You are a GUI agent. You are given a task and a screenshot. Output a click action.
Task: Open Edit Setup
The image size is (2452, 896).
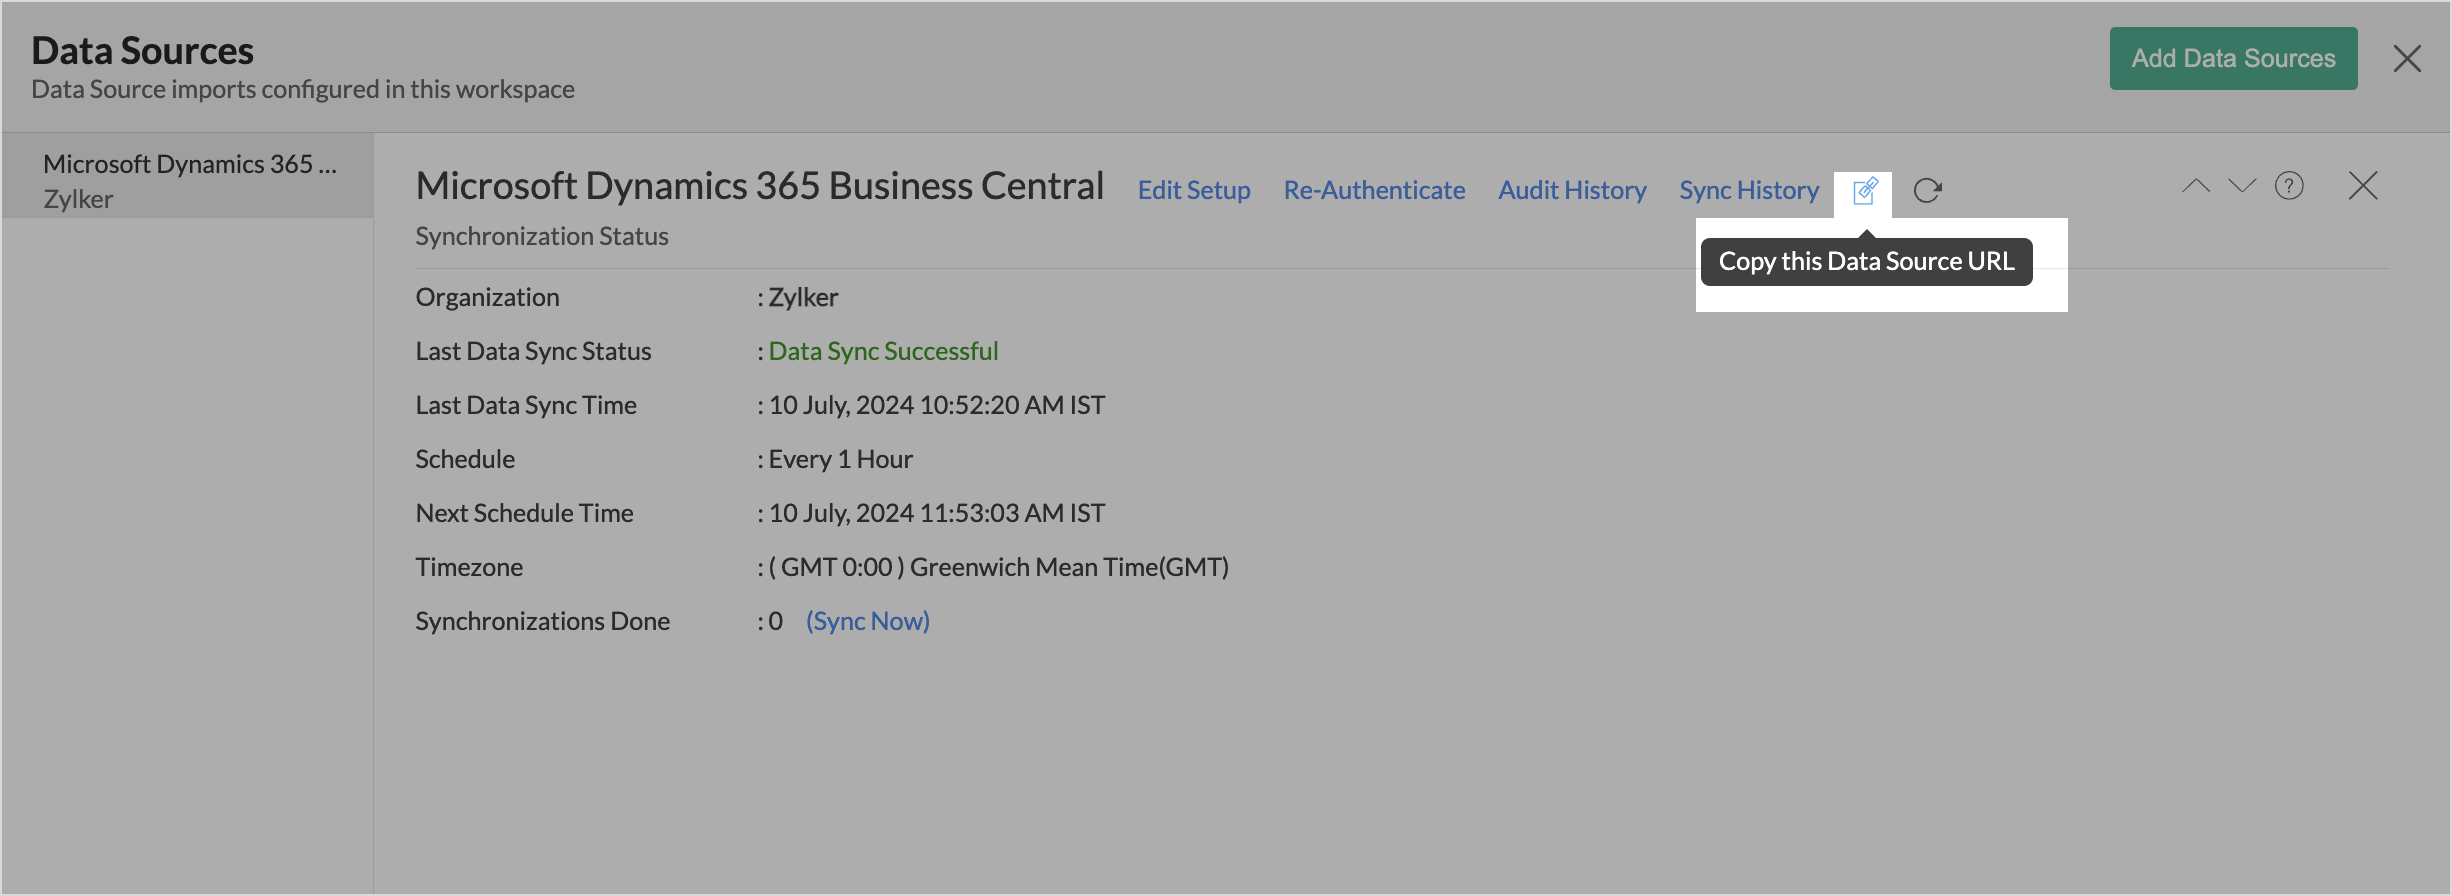pos(1194,190)
